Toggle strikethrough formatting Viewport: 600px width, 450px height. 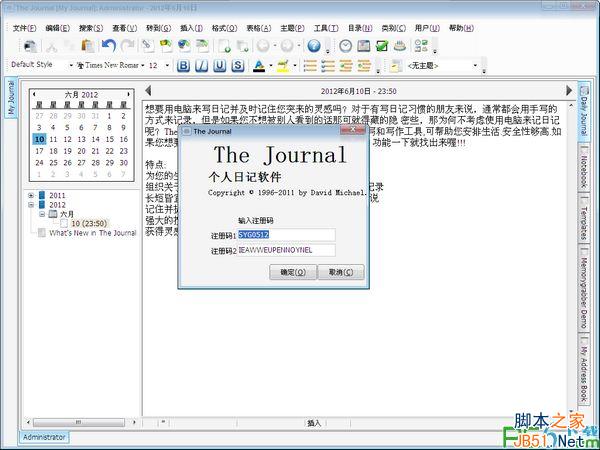click(x=238, y=66)
